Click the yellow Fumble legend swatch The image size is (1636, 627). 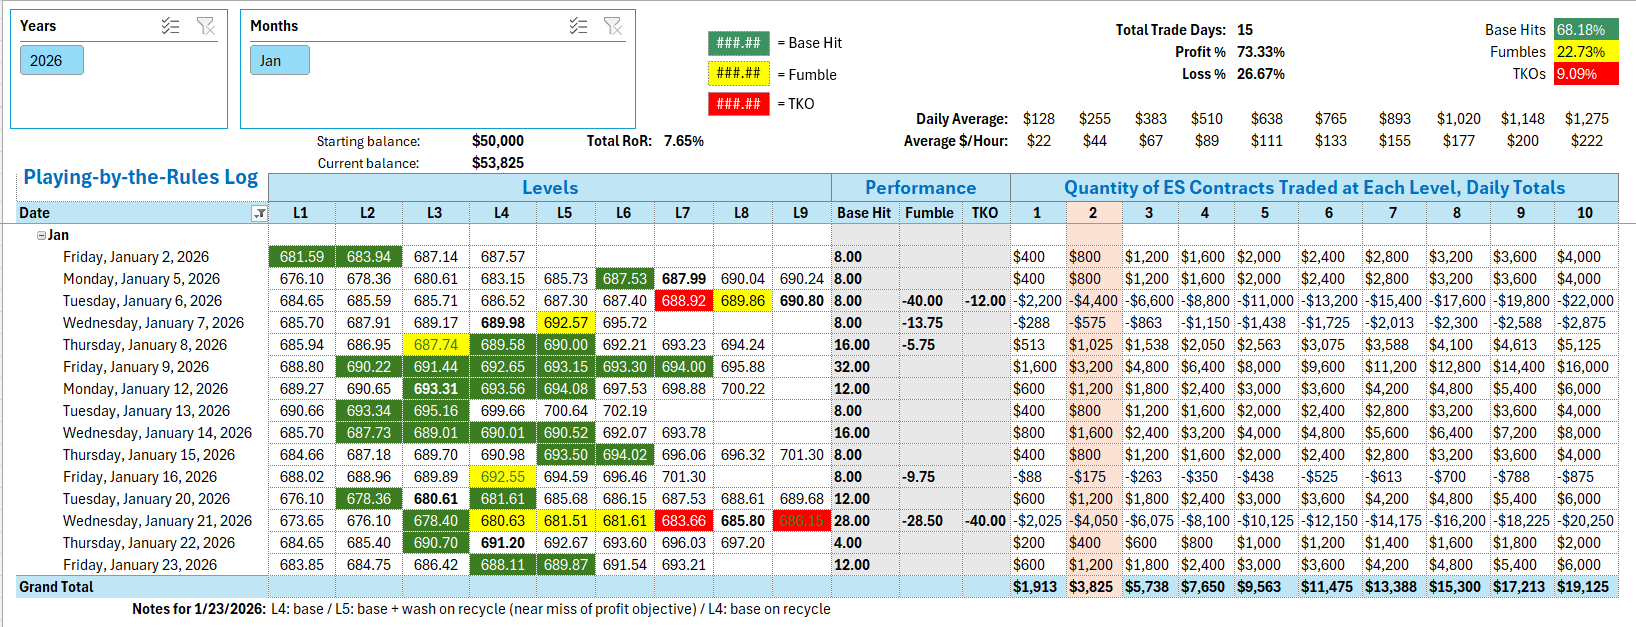[738, 73]
